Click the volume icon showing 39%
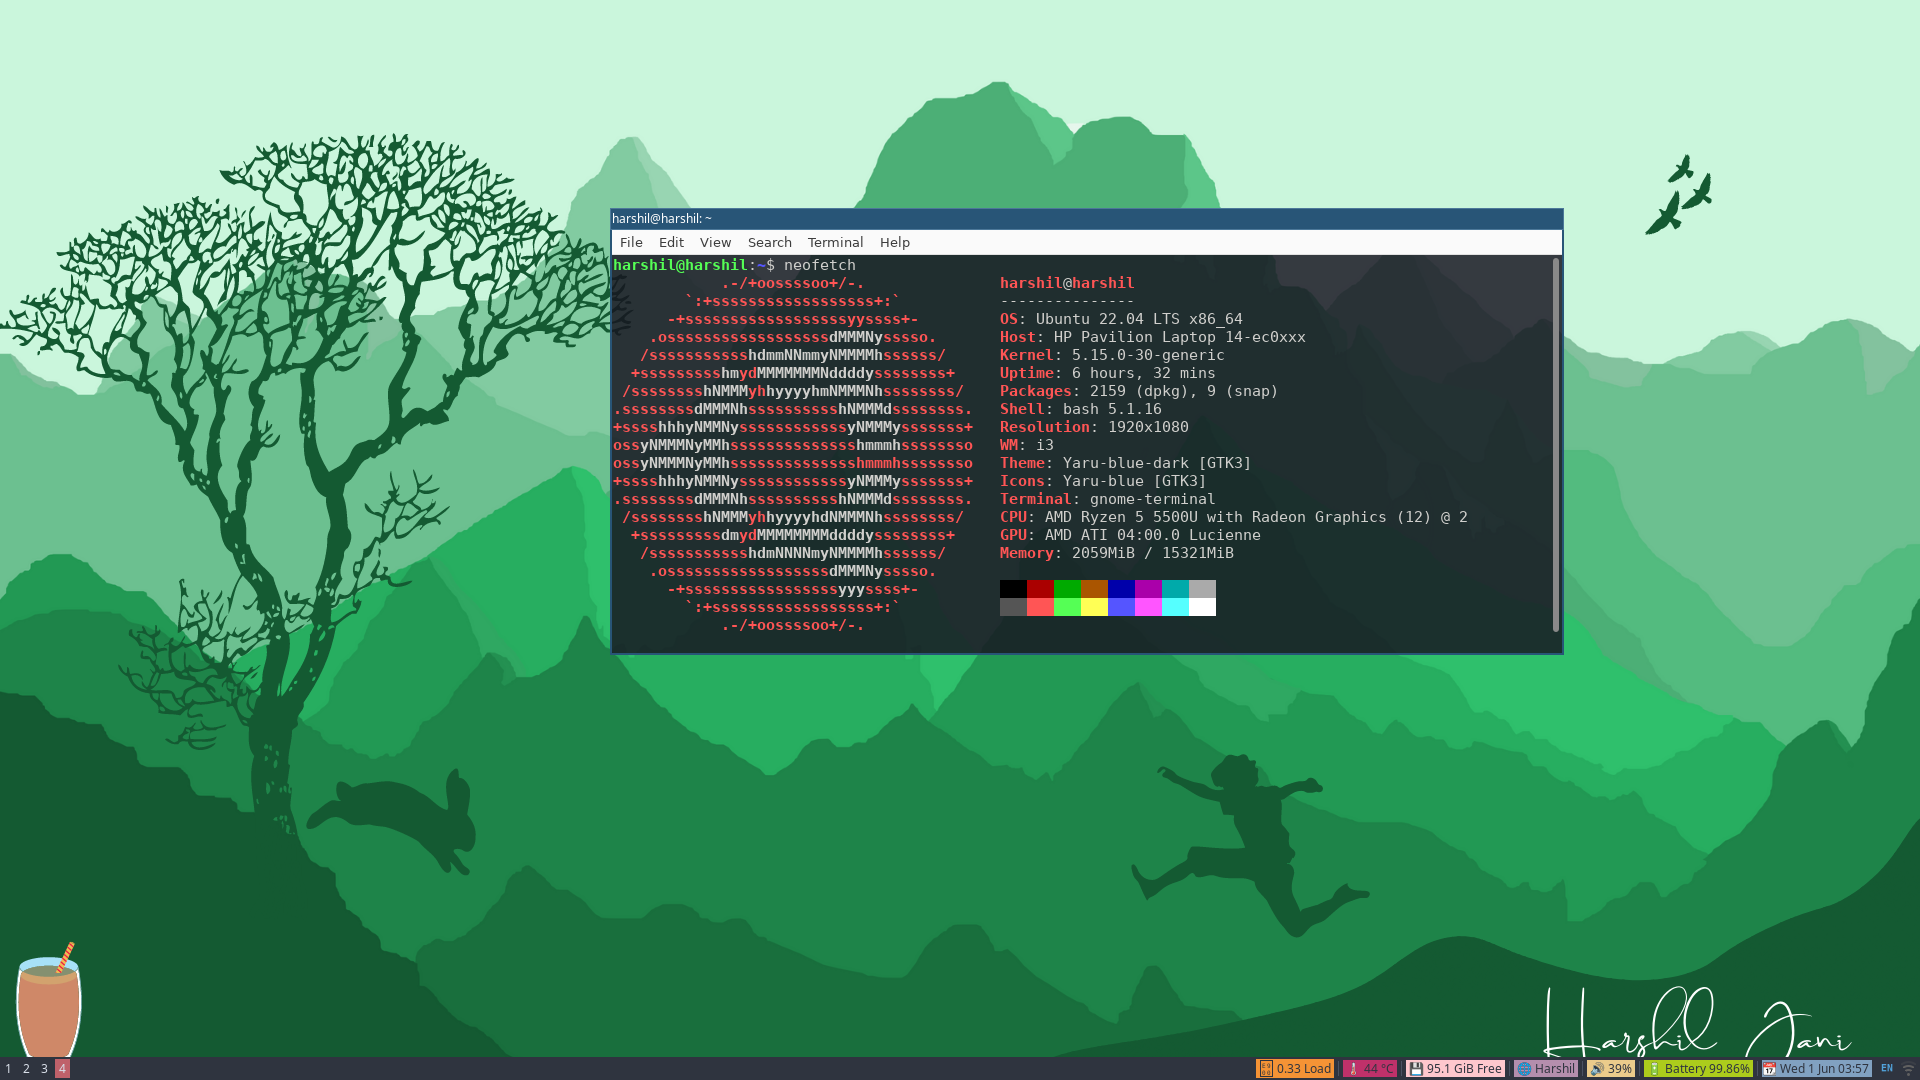This screenshot has width=1920, height=1080. point(1596,1068)
